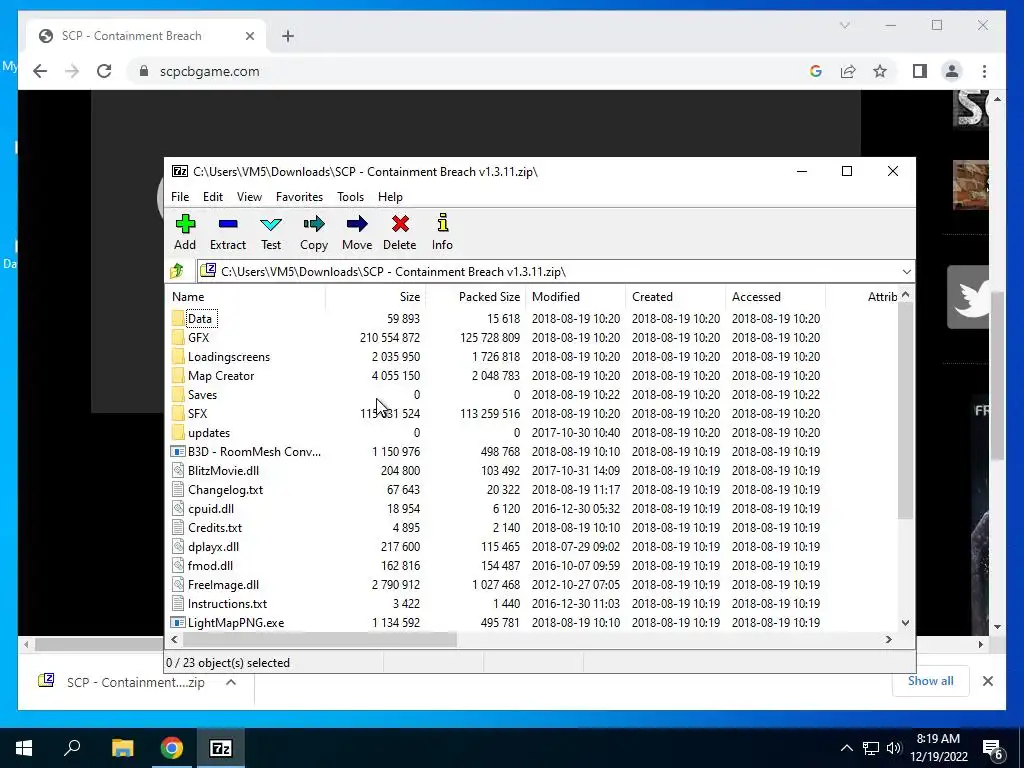
Task: Click the Google icon in the address bar
Action: pos(816,71)
